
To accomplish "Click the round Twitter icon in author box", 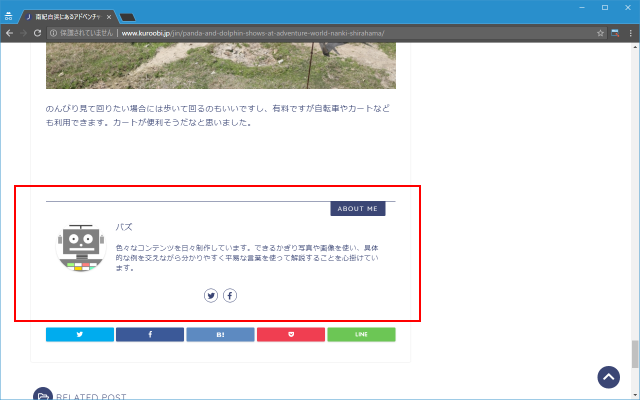I will 211,295.
